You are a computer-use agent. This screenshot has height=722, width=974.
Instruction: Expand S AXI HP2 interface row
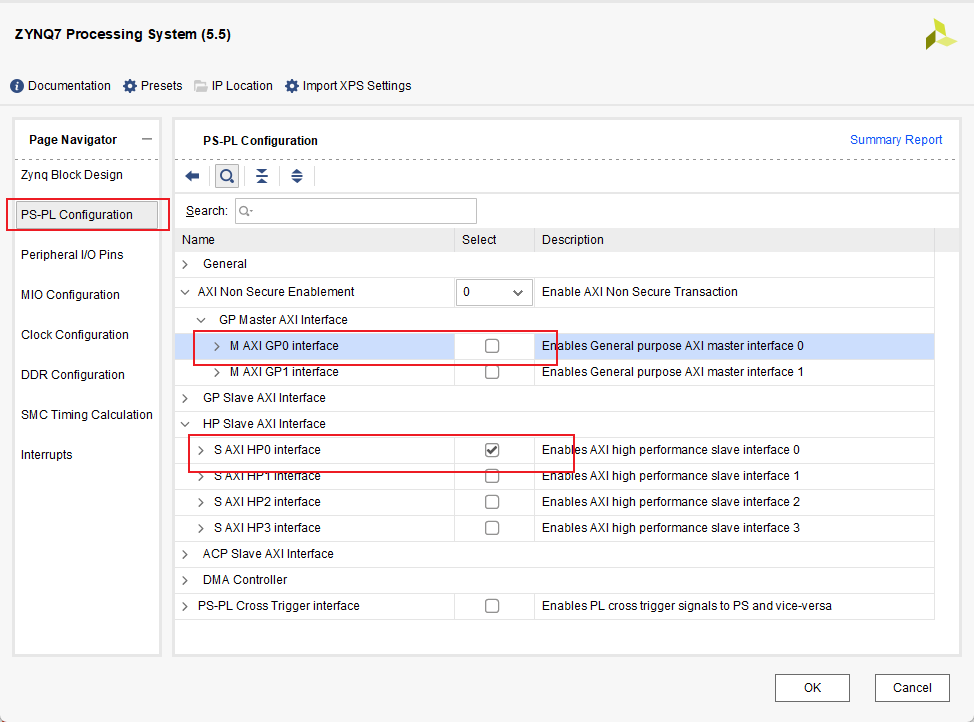(201, 502)
